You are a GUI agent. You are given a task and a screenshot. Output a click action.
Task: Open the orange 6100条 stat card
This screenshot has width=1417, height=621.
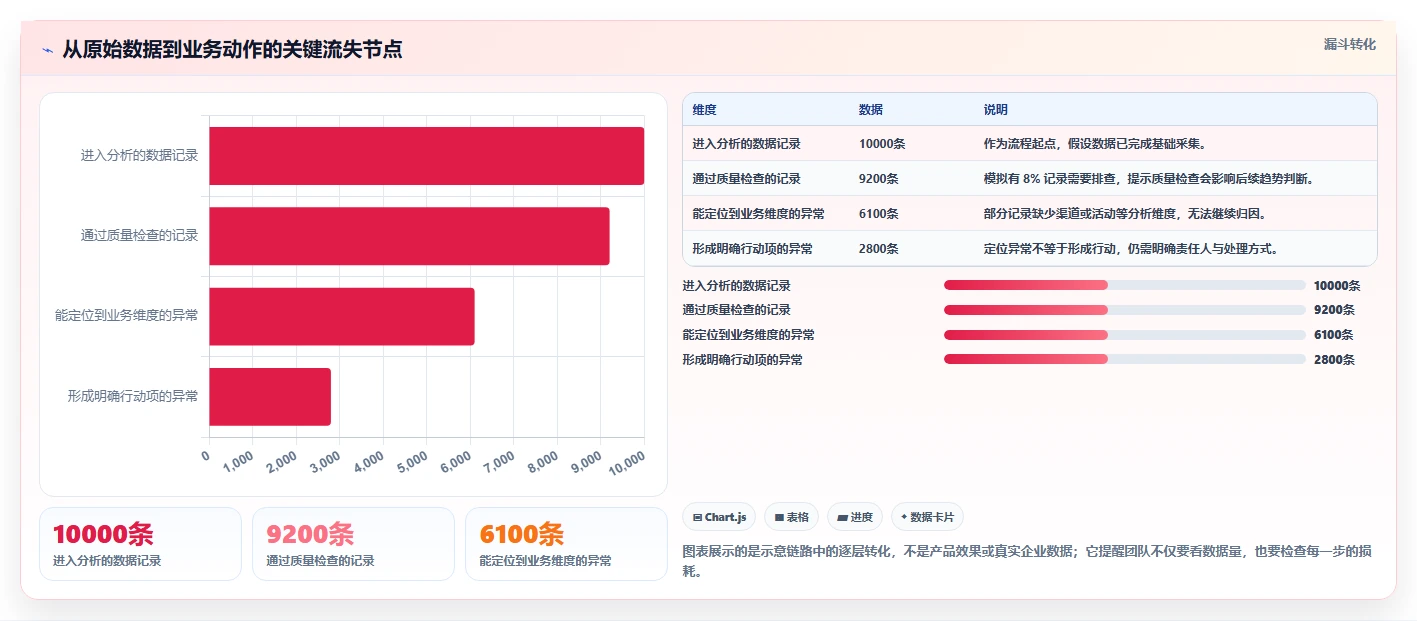(566, 544)
